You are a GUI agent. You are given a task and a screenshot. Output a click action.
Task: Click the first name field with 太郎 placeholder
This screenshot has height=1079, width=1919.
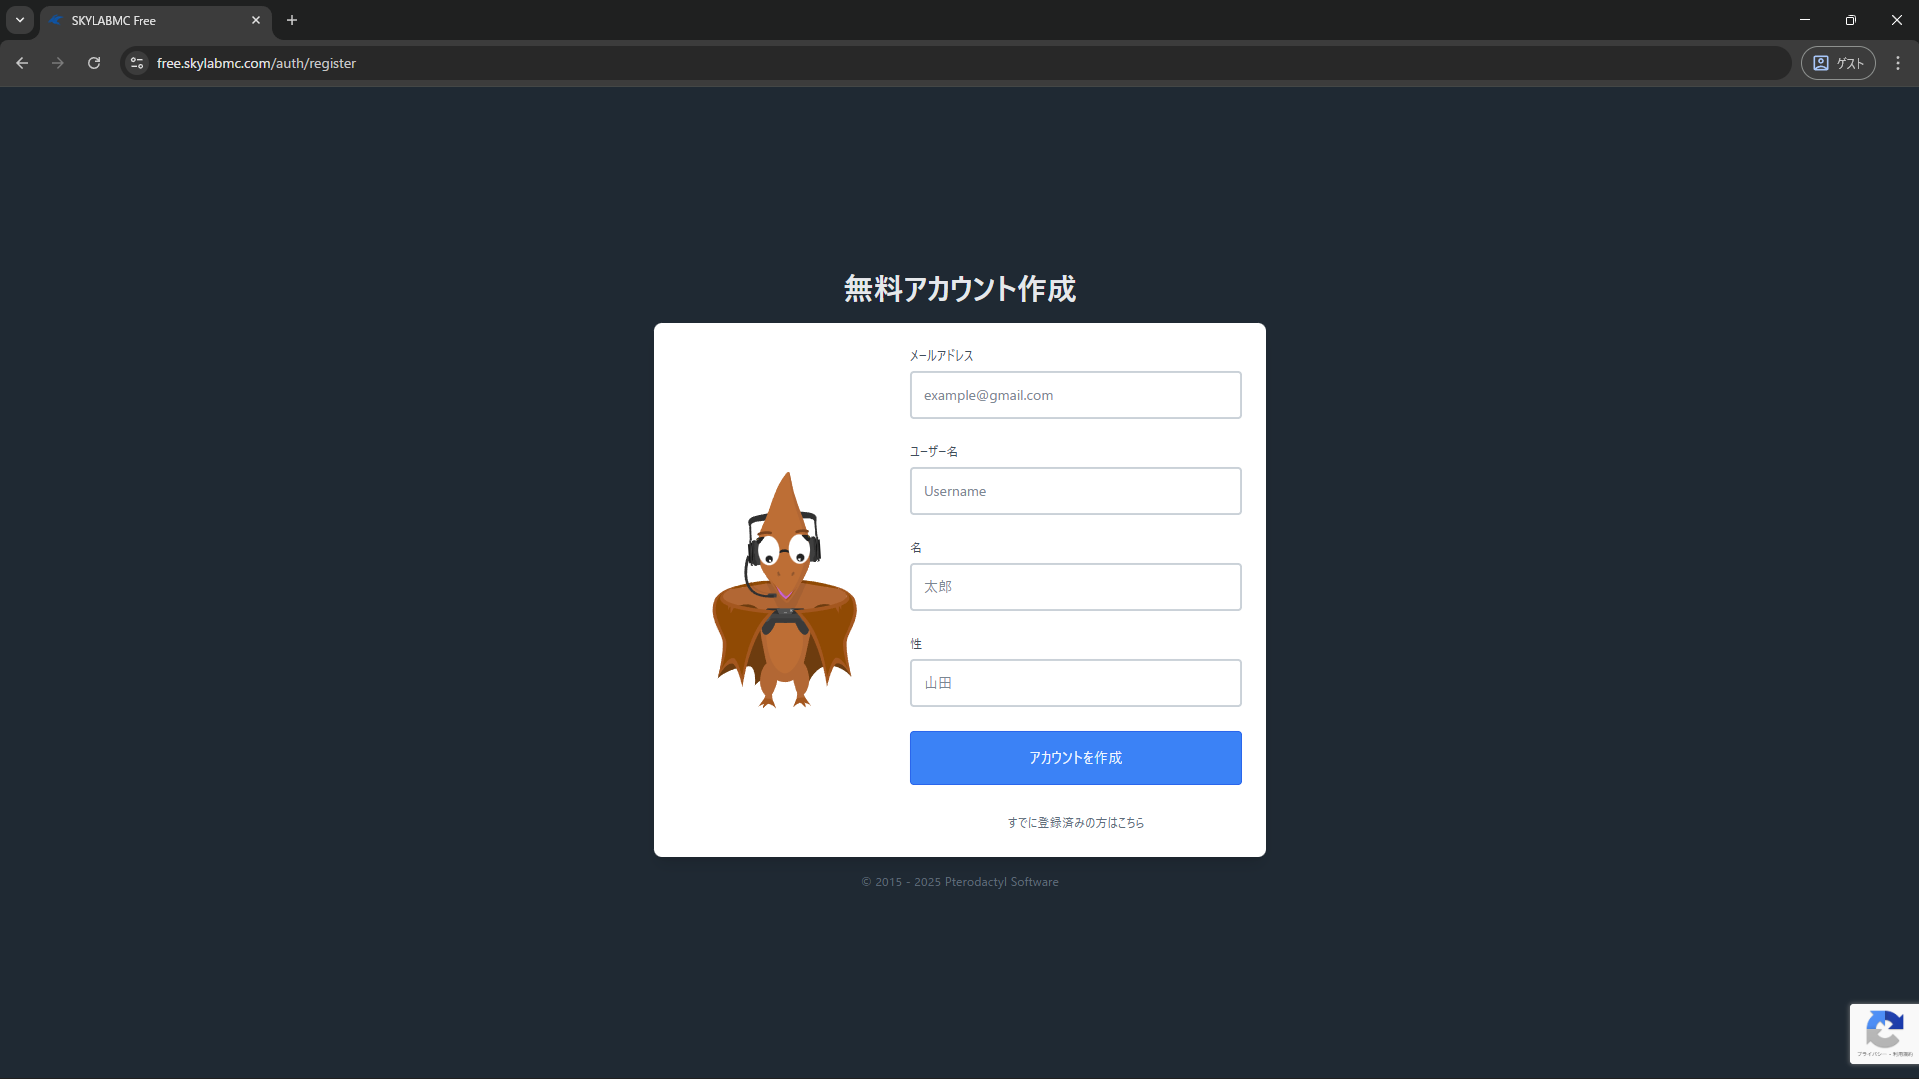[x=1075, y=587]
